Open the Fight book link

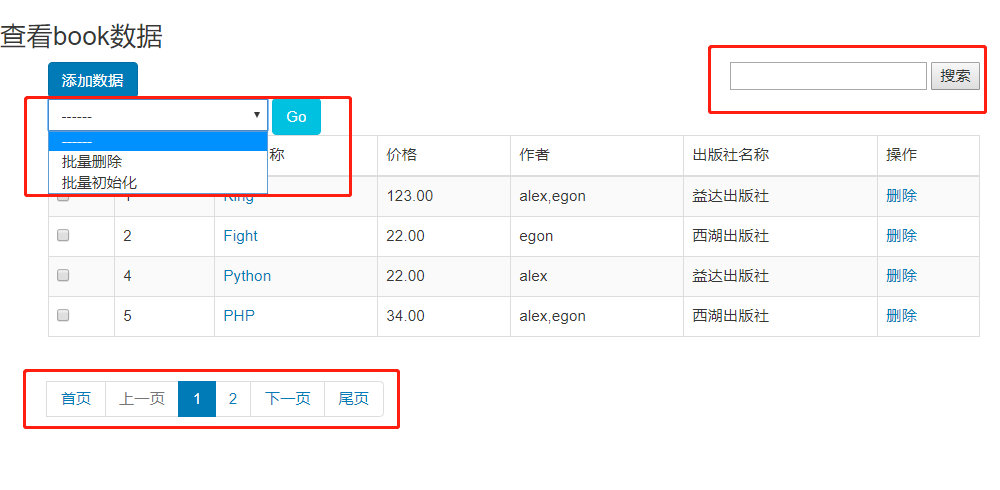(x=240, y=236)
